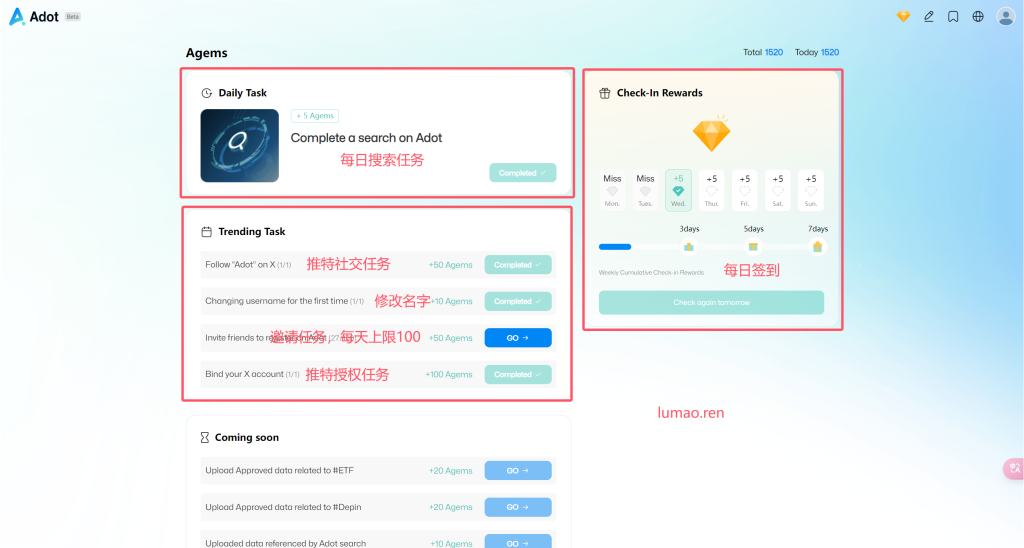Screen dimensions: 1024x548
Task: Click the pencil edit icon in header
Action: click(929, 16)
